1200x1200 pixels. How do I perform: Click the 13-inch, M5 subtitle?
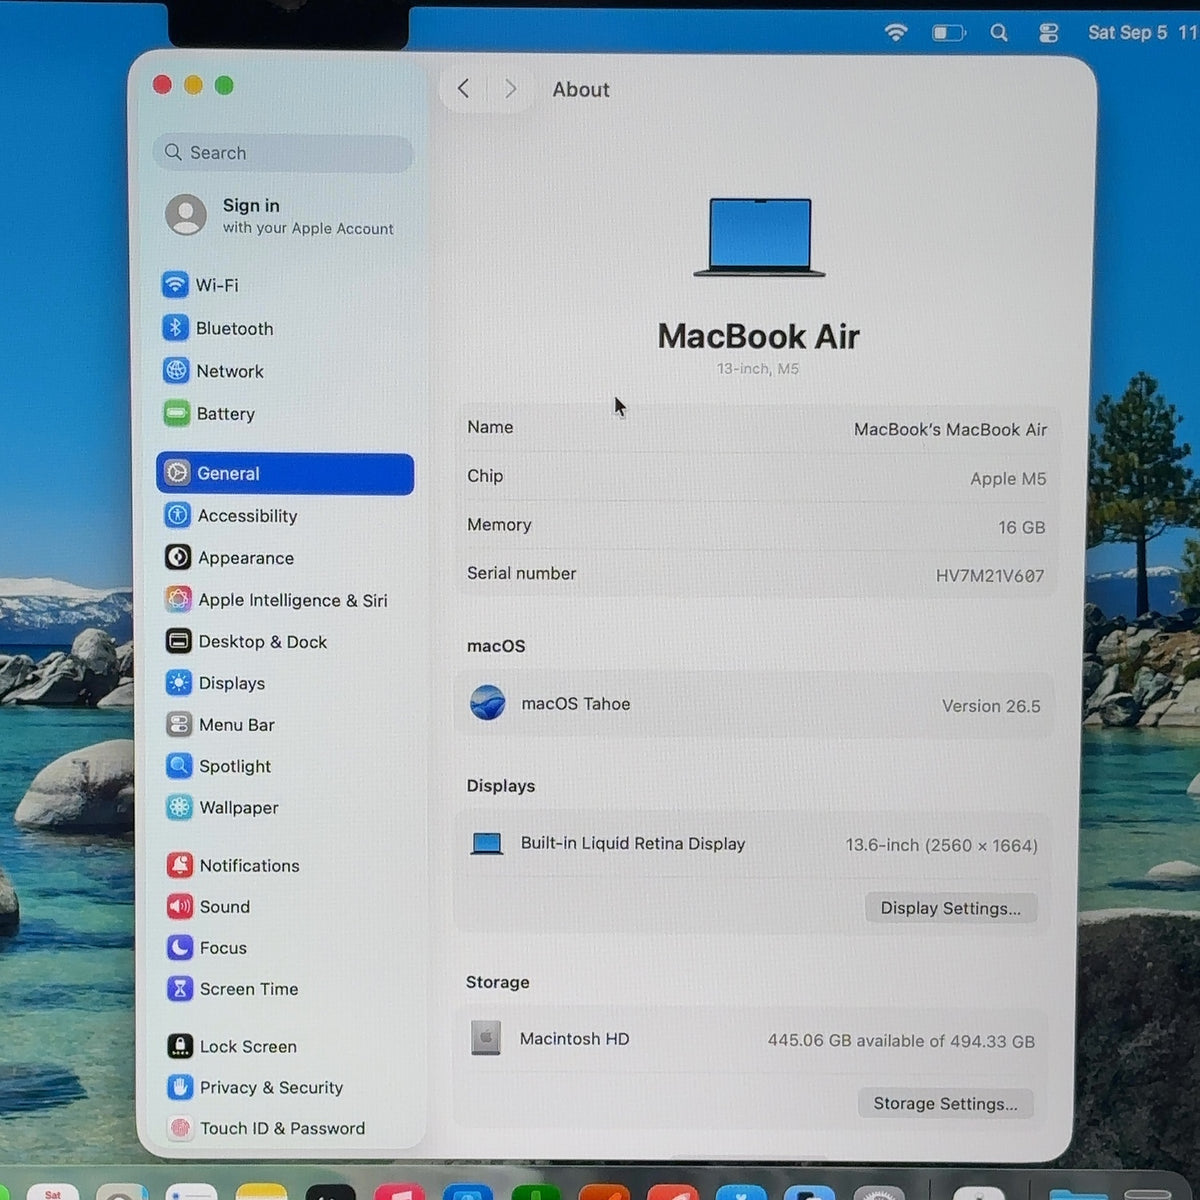[758, 369]
